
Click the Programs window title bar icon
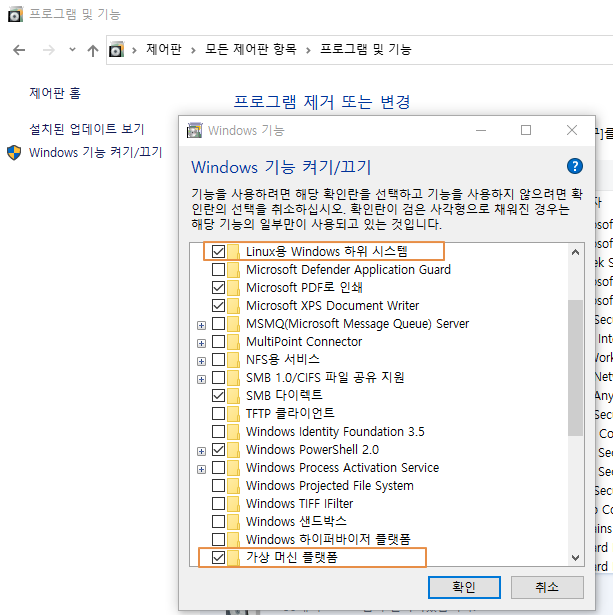coord(15,15)
